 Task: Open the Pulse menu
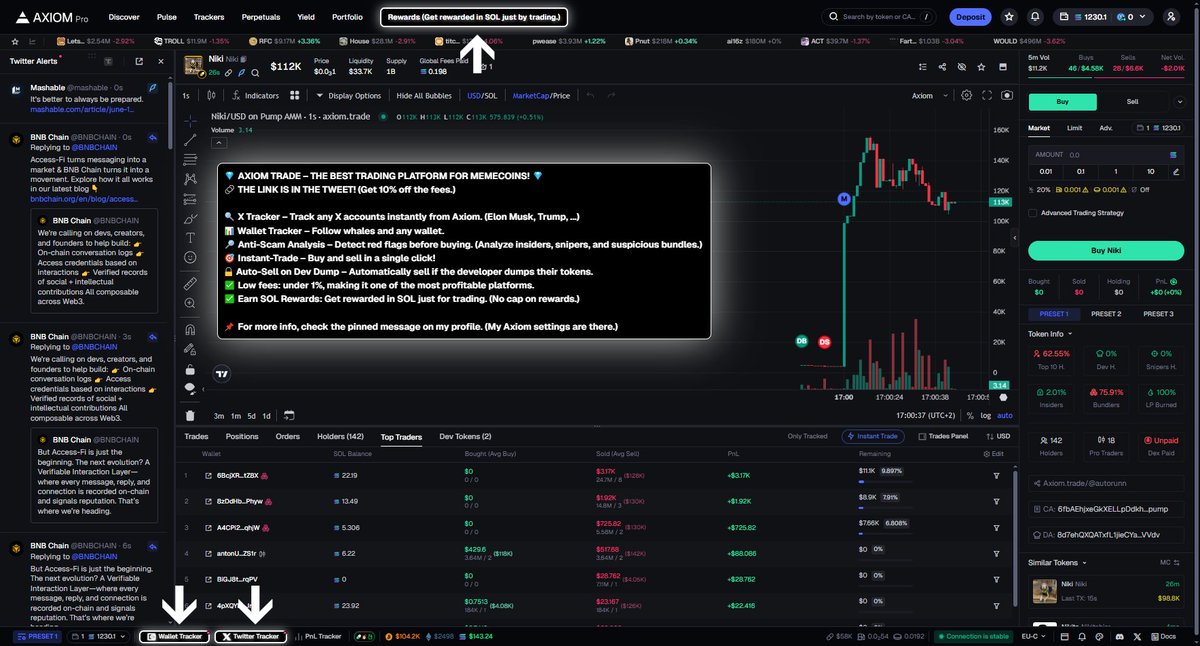(167, 17)
